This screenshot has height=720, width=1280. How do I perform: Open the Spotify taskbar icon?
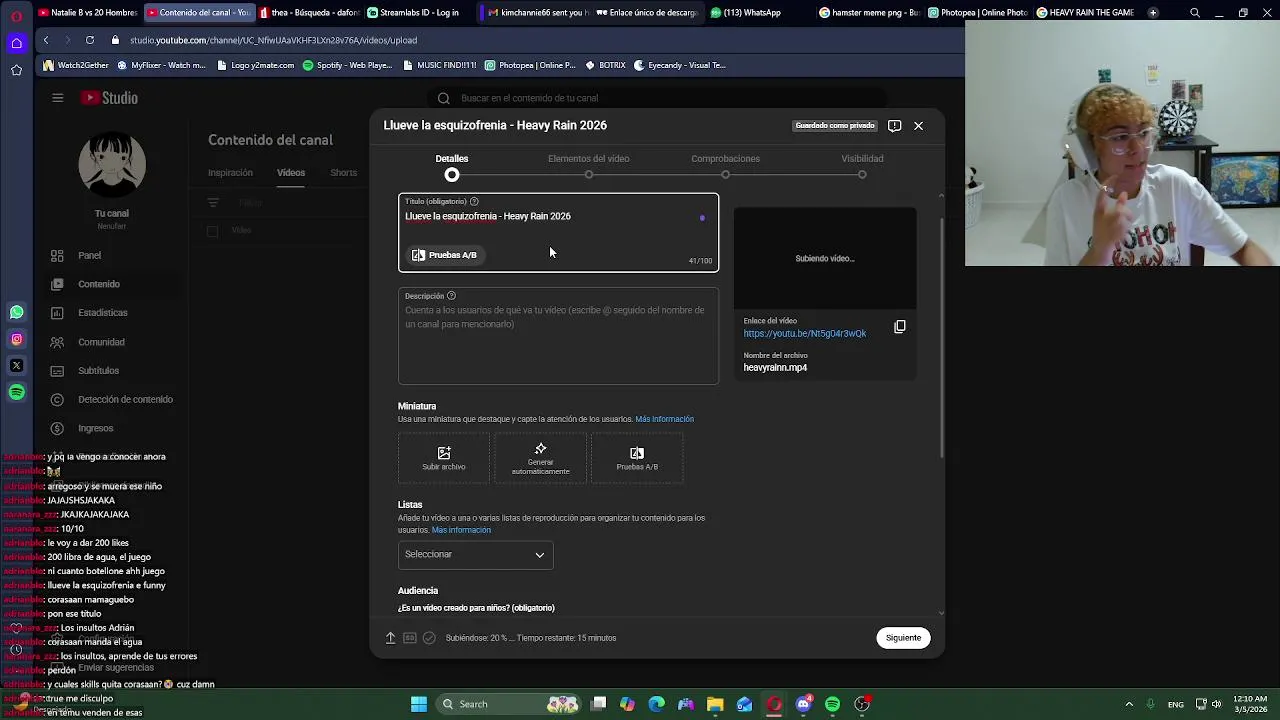832,704
